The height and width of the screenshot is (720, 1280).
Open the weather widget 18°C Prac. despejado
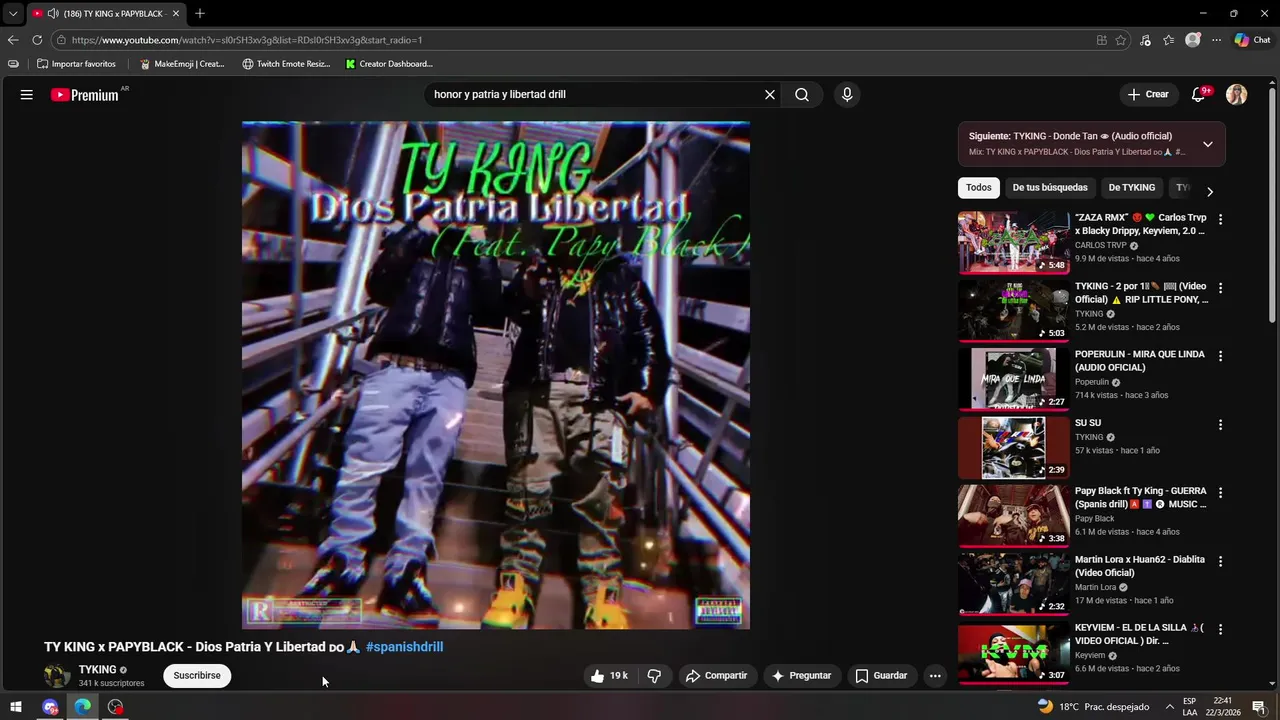coord(1093,707)
